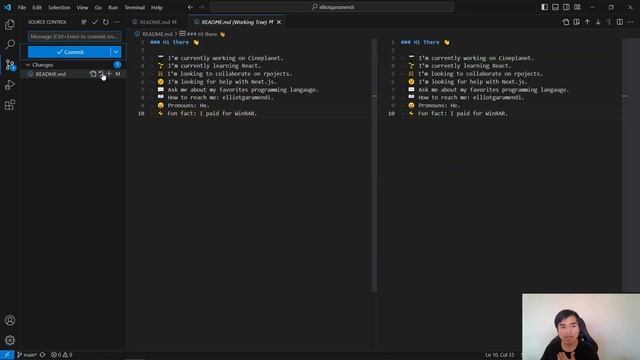Go back using navigation arrow
Screen dimensions: 640x360
(190, 7)
